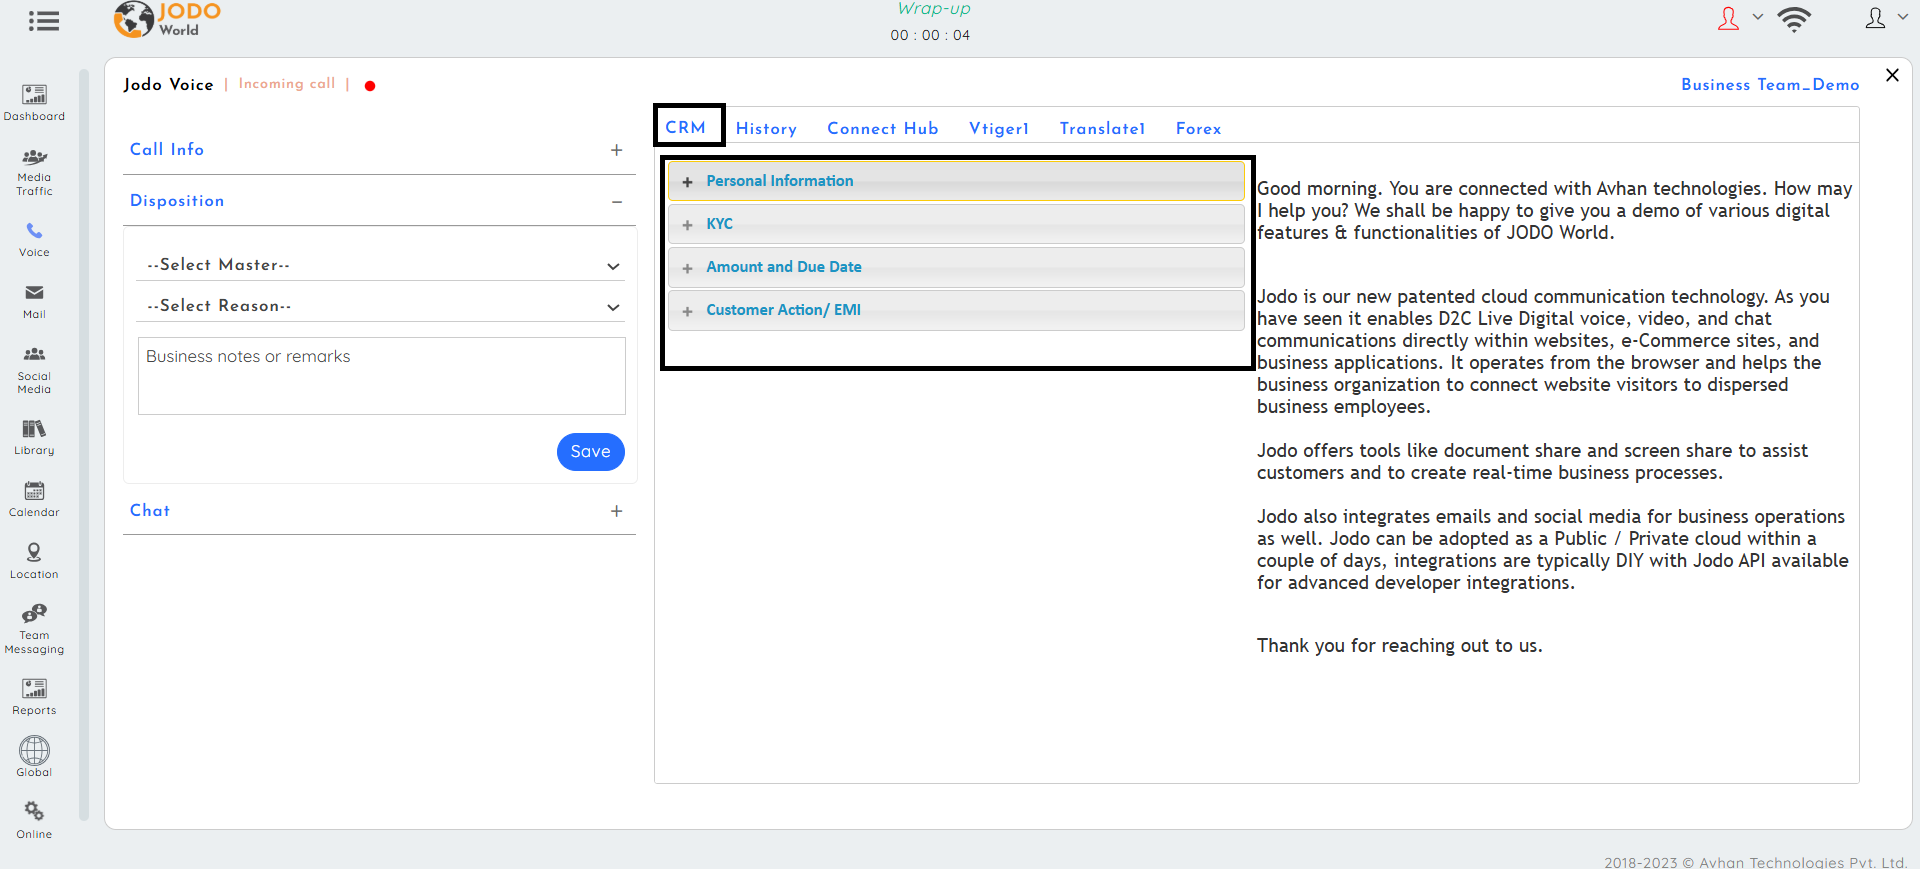This screenshot has height=869, width=1920.
Task: Expand the KYC accordion
Action: (x=956, y=224)
